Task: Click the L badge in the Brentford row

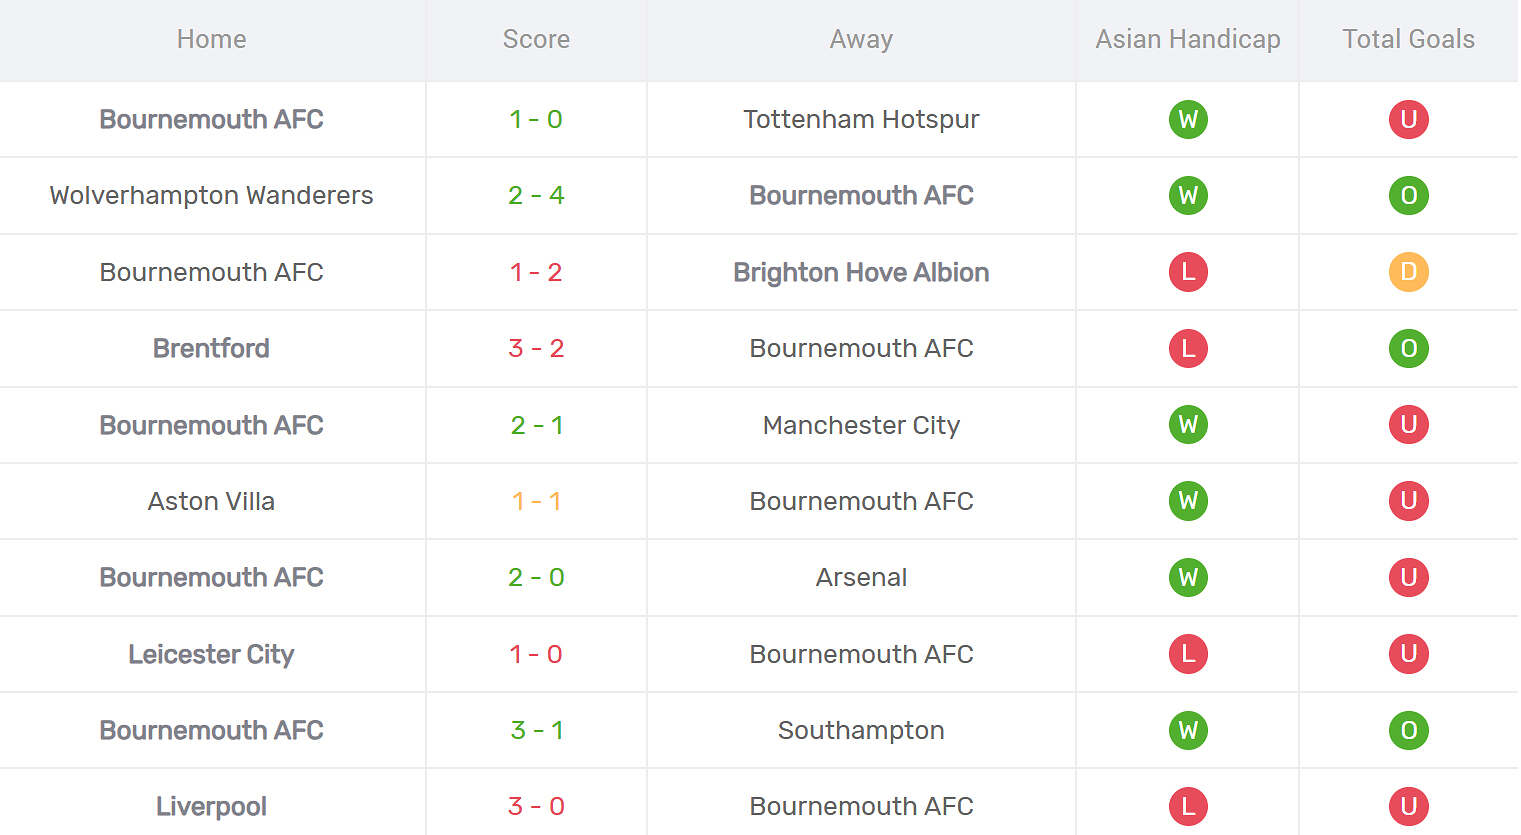Action: click(1188, 348)
